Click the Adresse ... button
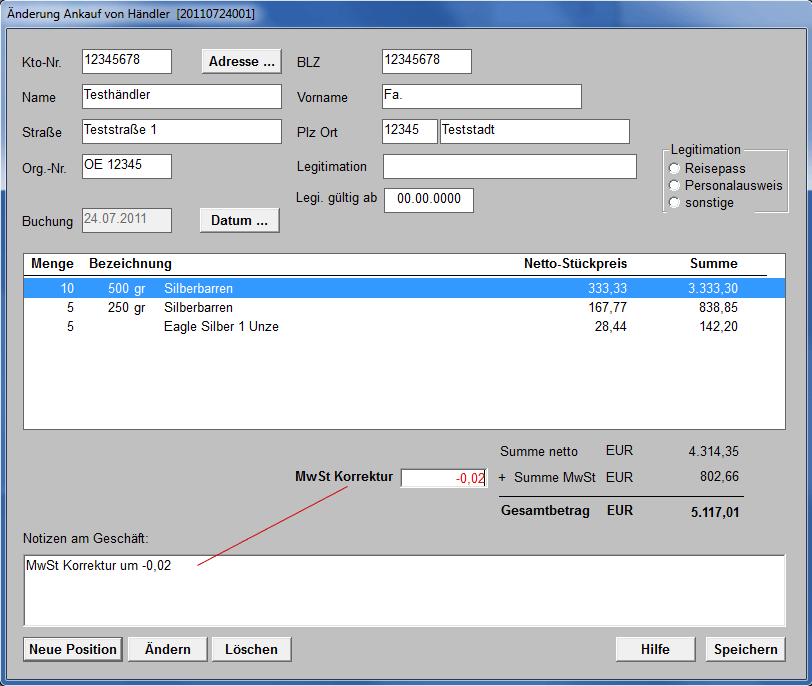 click(x=241, y=62)
